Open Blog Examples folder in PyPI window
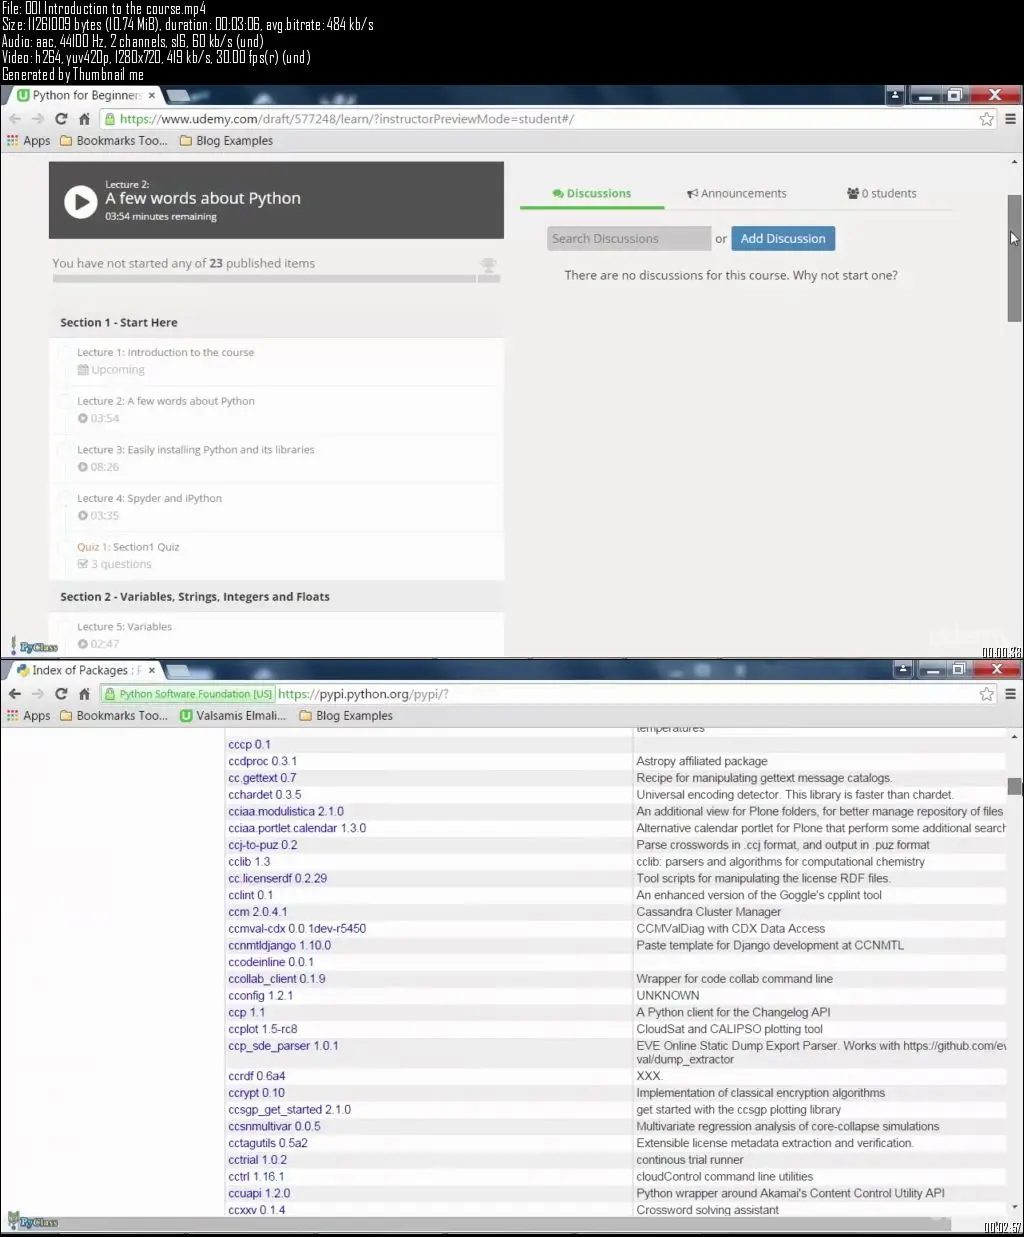Screen dimensions: 1024x1237 pos(346,716)
